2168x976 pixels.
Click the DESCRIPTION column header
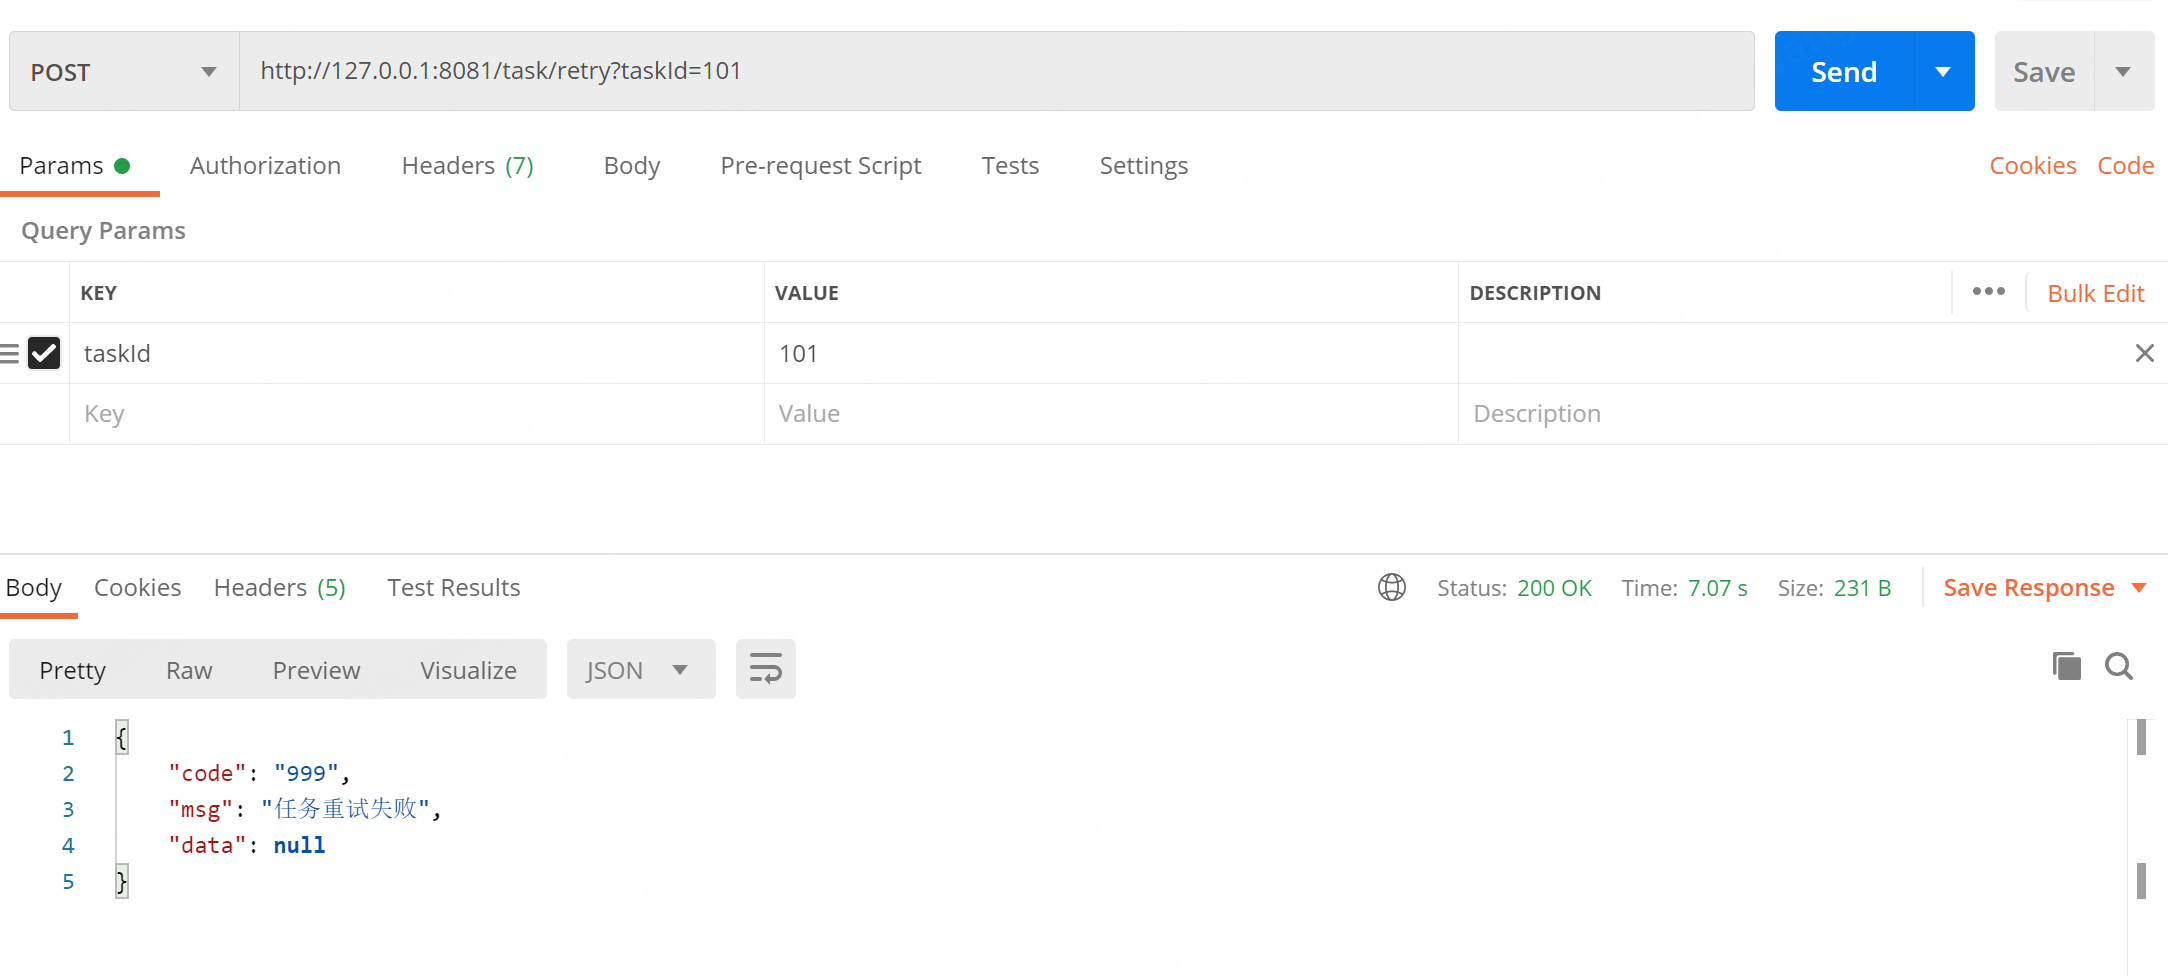(x=1535, y=293)
